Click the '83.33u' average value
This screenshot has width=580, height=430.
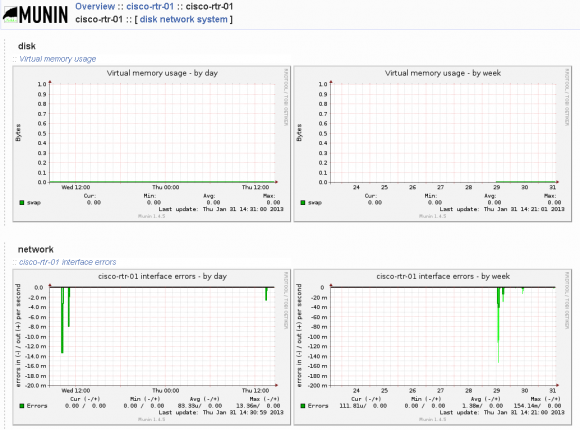click(189, 406)
